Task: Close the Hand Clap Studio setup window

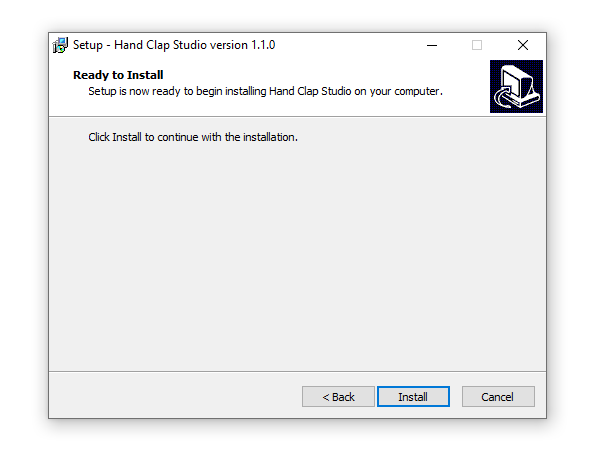Action: (x=523, y=45)
